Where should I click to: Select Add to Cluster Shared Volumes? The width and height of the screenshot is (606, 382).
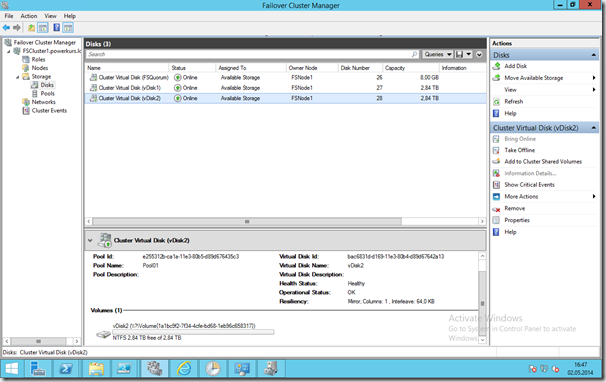543,162
